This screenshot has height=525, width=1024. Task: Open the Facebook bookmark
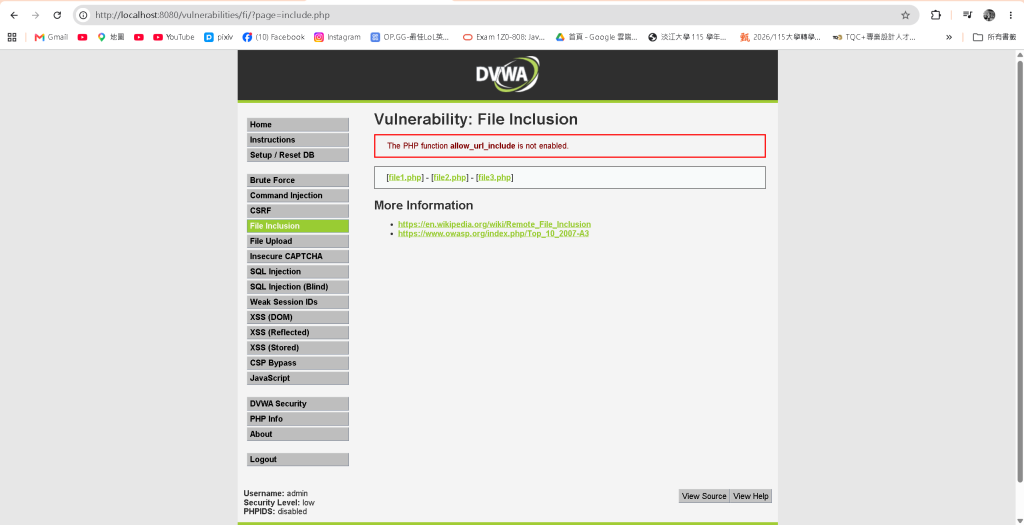pyautogui.click(x=273, y=37)
